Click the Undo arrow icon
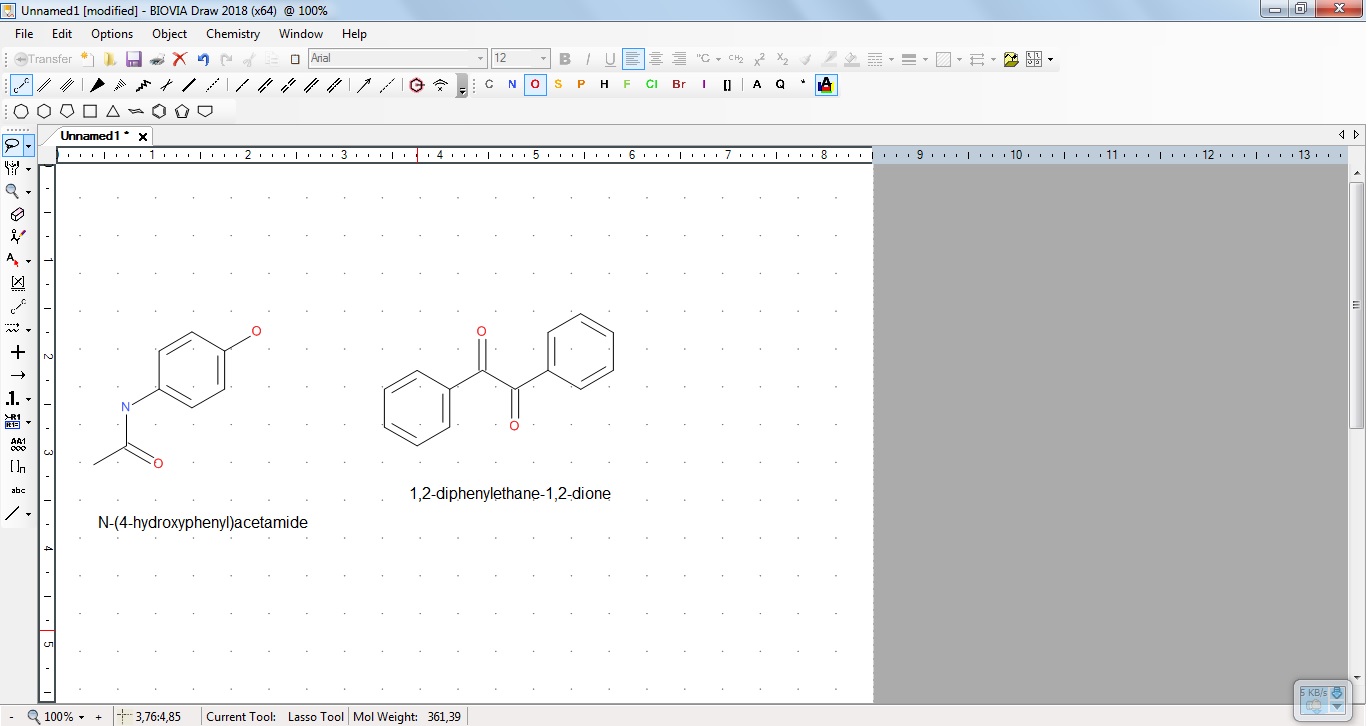 pyautogui.click(x=203, y=59)
